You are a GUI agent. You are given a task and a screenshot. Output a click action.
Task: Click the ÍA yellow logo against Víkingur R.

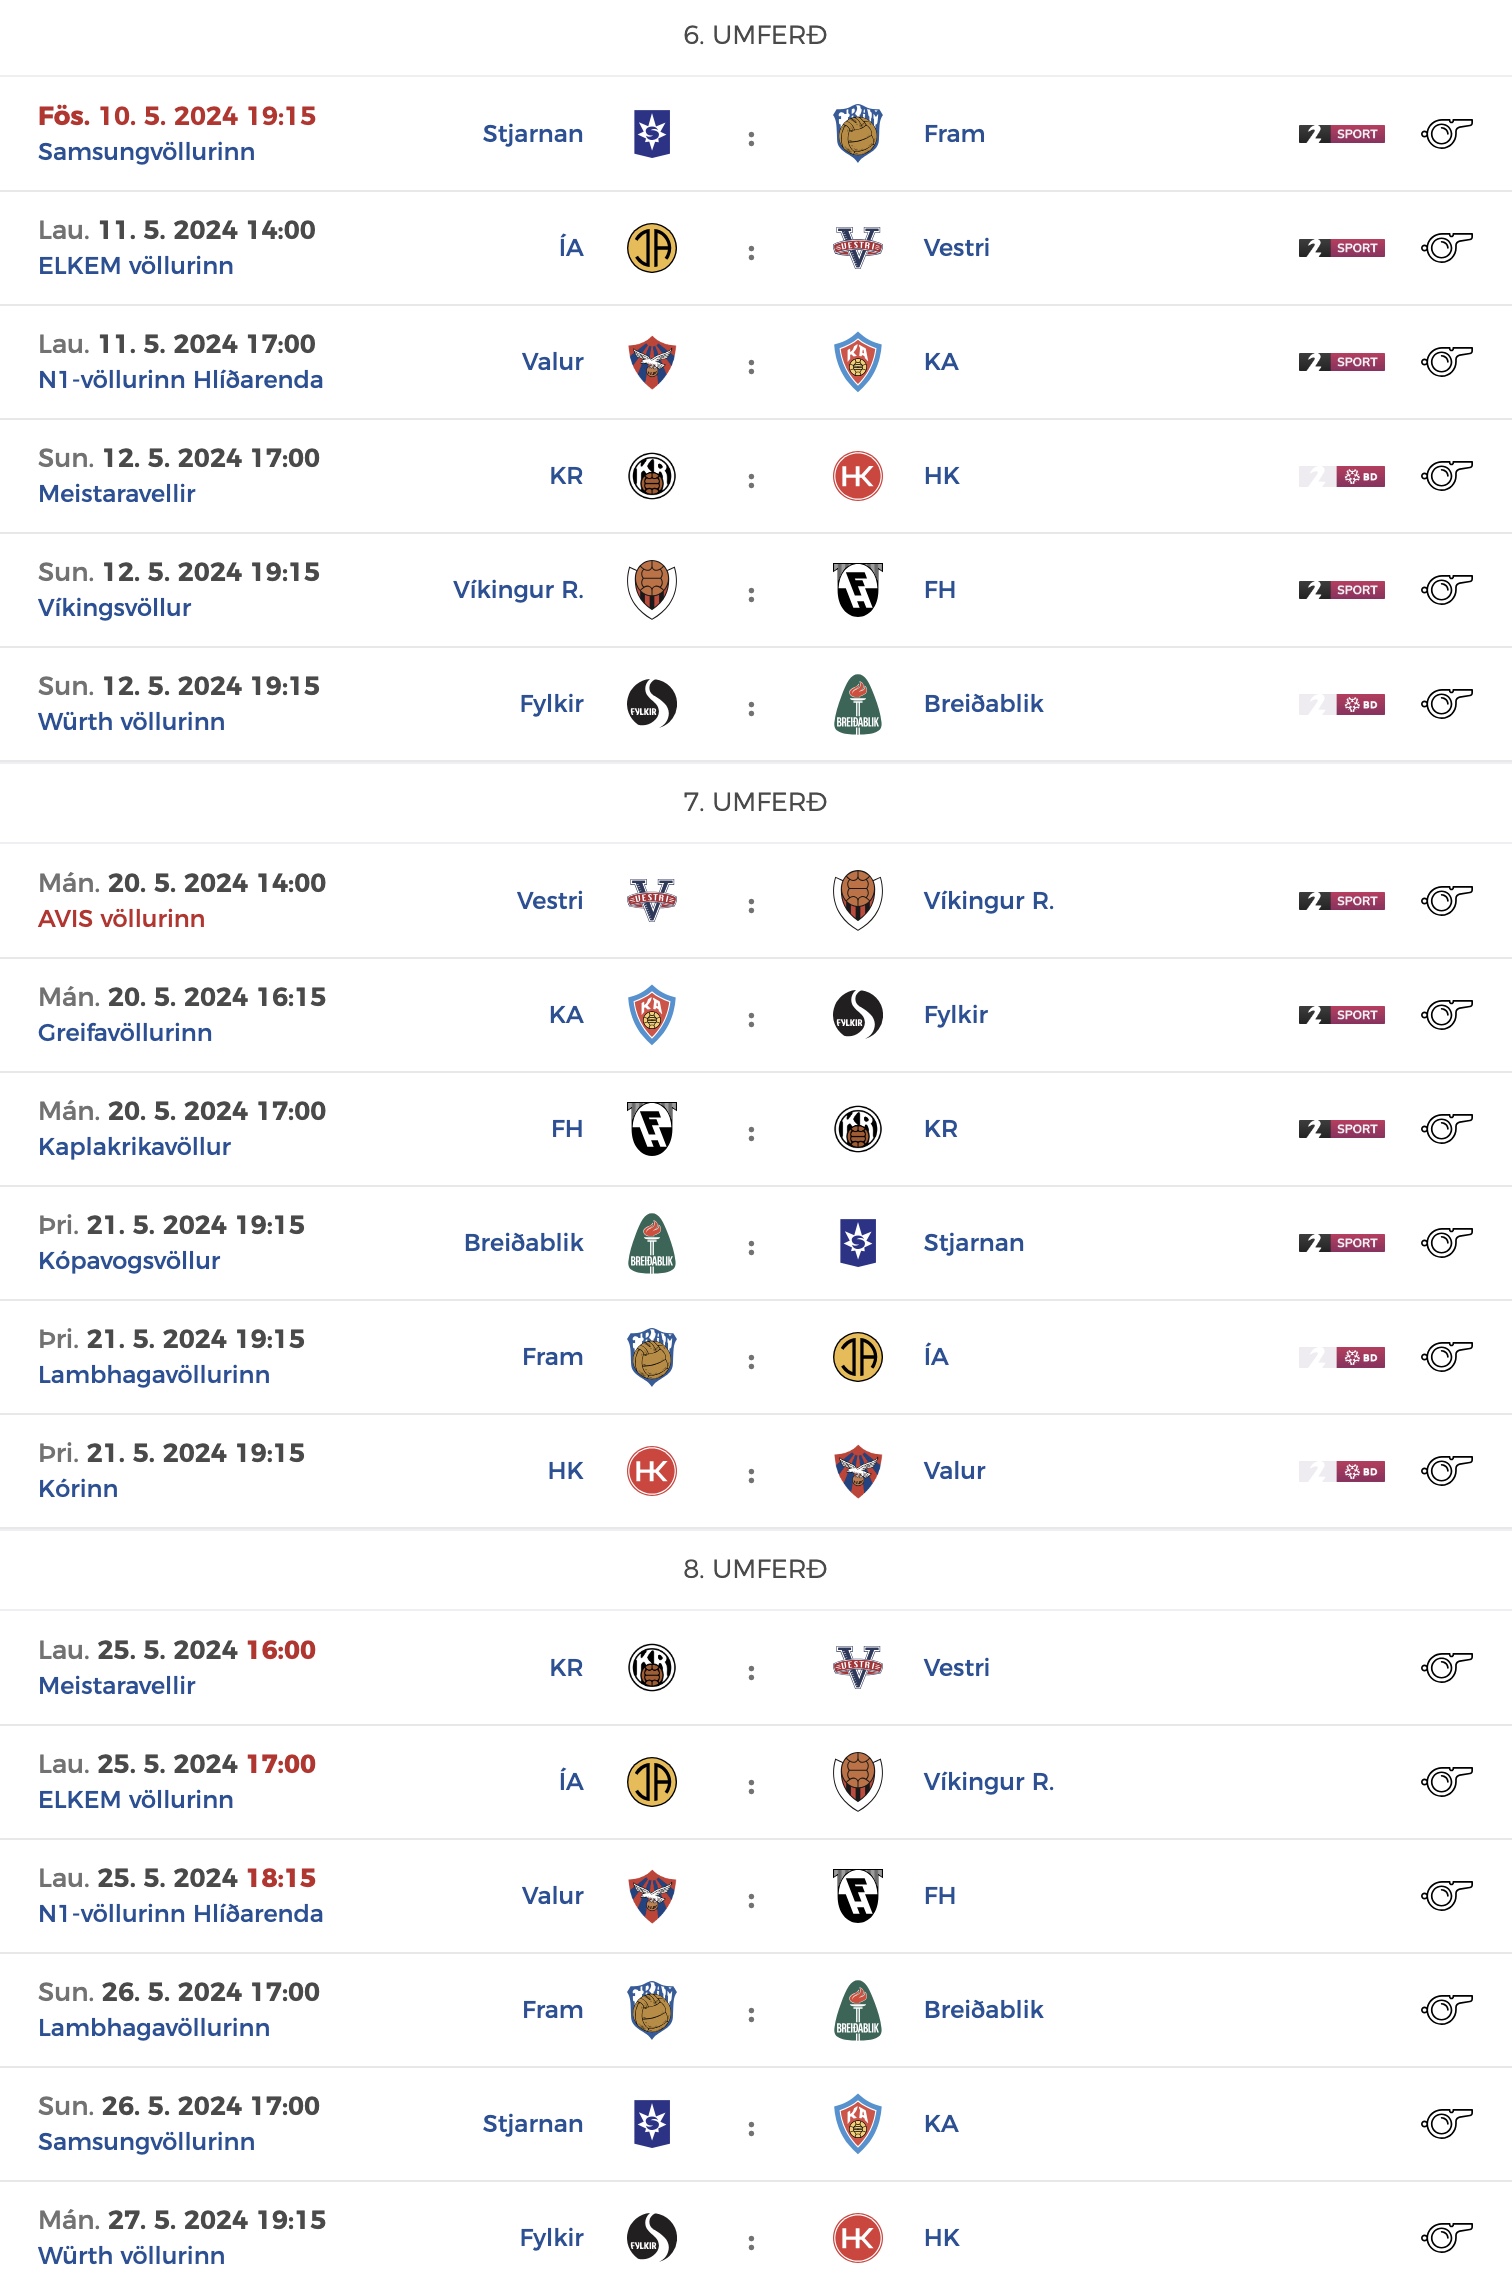tap(652, 1782)
